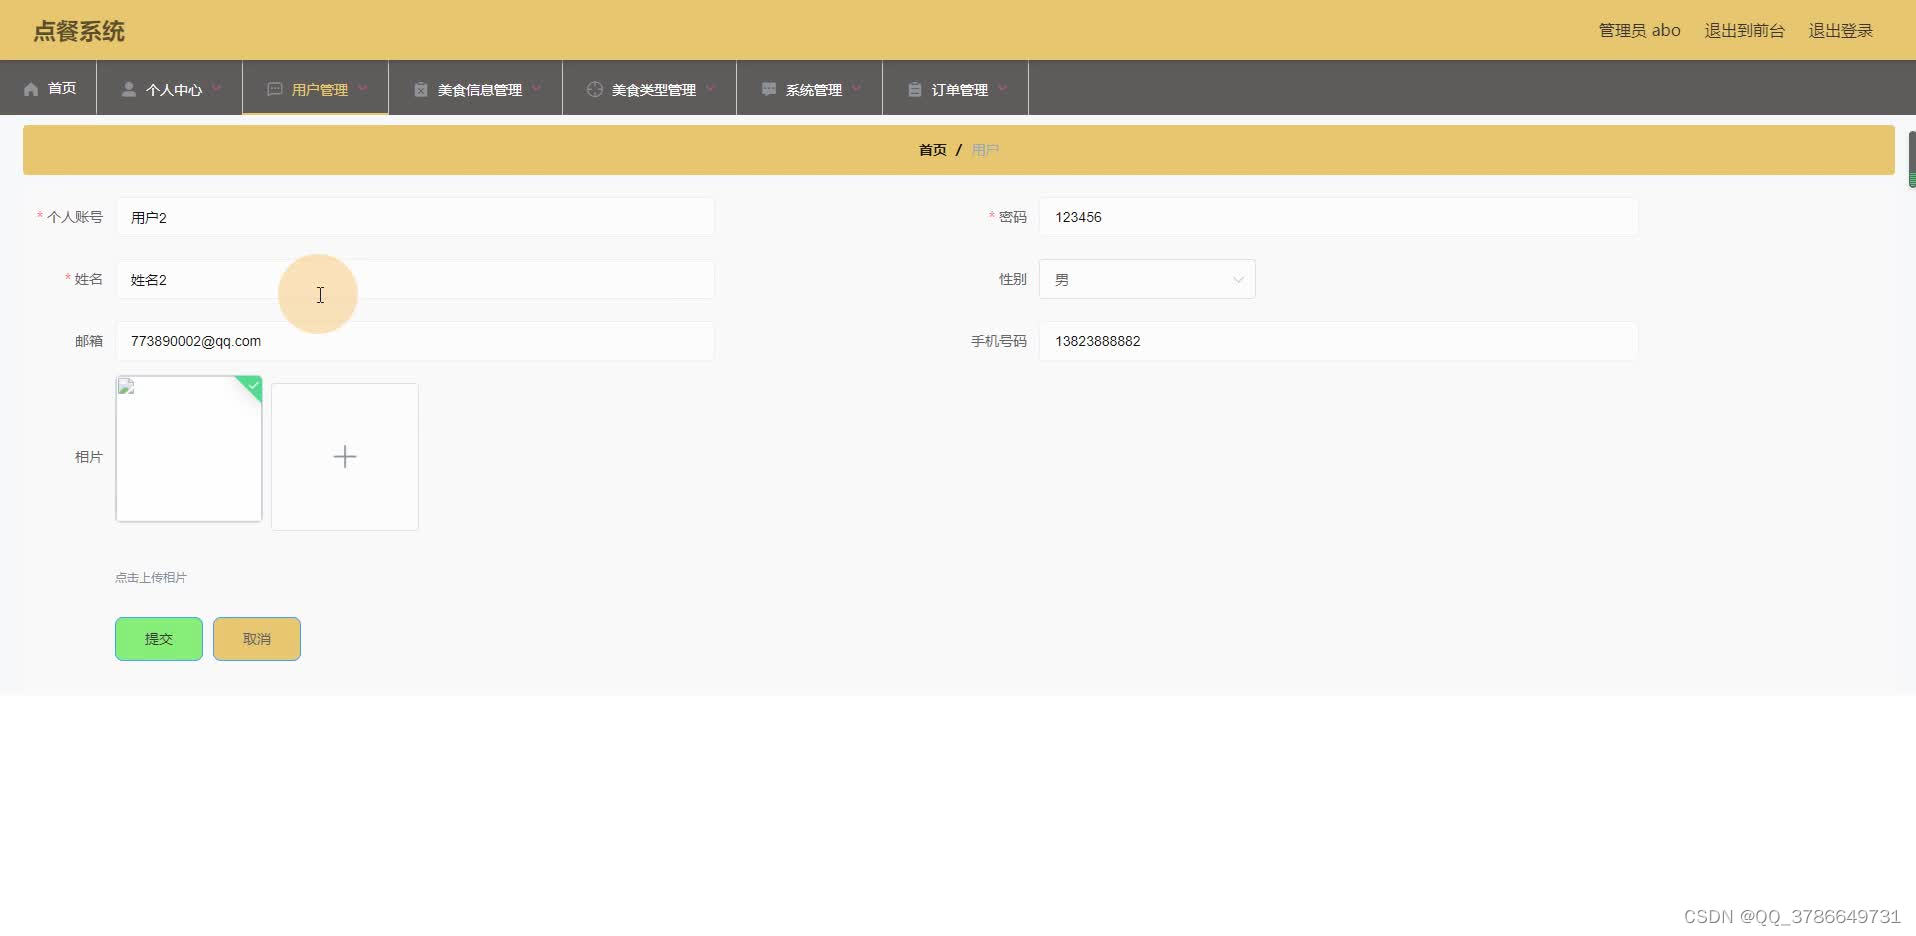This screenshot has width=1916, height=936.
Task: Open the 美食信息管理 menu
Action: (x=476, y=88)
